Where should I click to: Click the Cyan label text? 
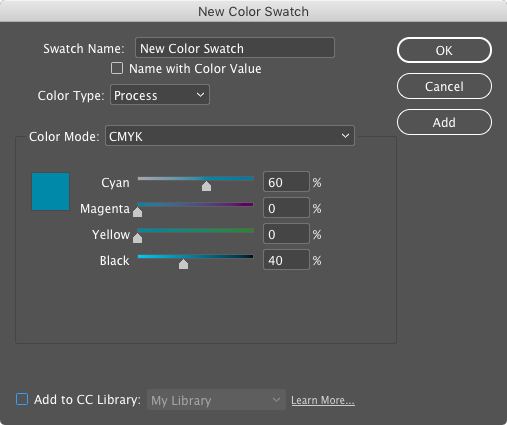click(115, 183)
